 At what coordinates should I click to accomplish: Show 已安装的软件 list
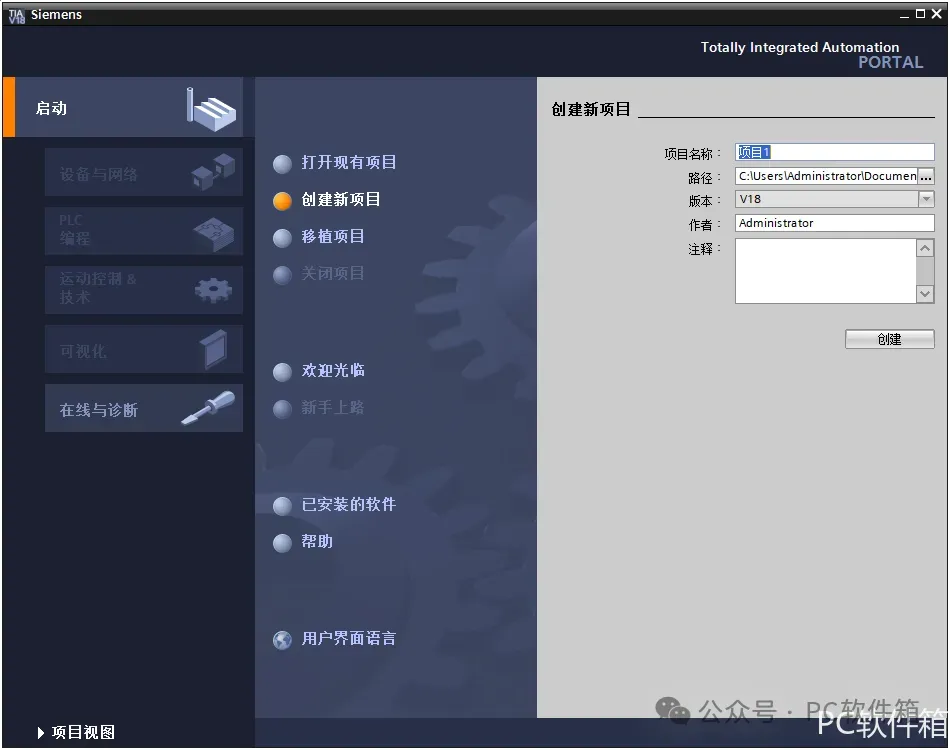(349, 504)
